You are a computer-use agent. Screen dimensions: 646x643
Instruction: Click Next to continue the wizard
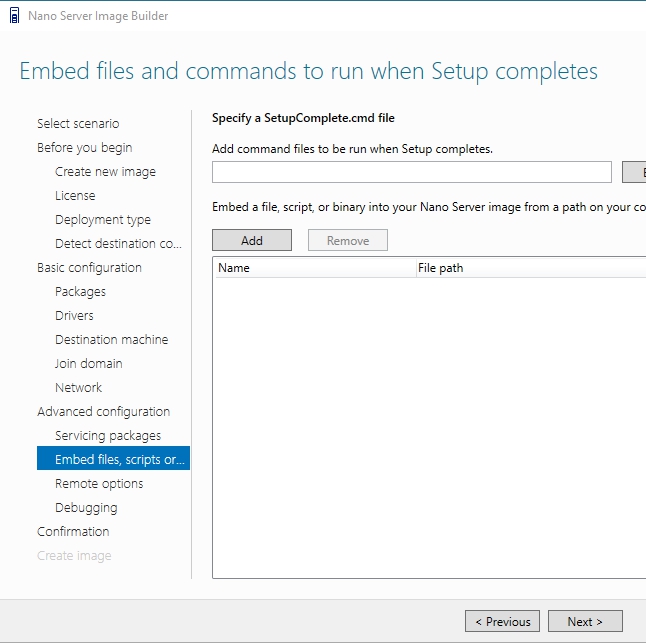tap(585, 621)
